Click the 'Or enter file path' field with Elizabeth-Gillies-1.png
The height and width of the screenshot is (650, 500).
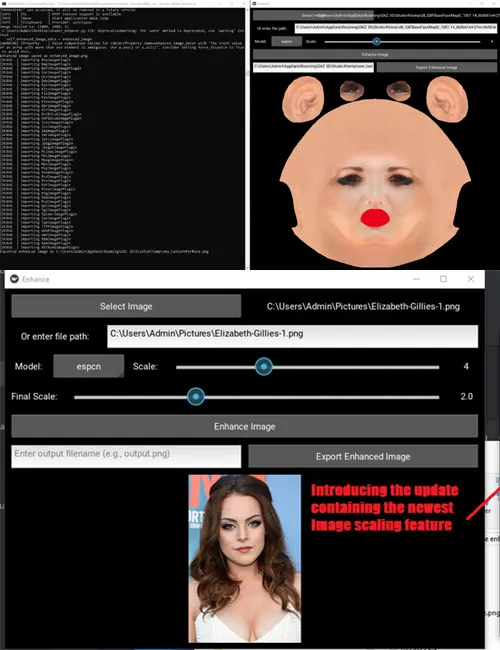coord(292,336)
